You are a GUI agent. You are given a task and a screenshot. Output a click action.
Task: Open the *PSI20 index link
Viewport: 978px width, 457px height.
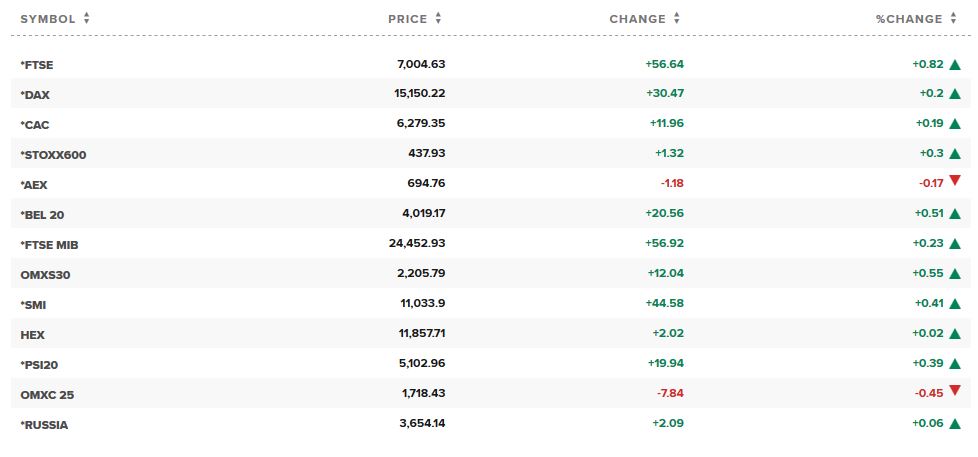click(x=40, y=364)
